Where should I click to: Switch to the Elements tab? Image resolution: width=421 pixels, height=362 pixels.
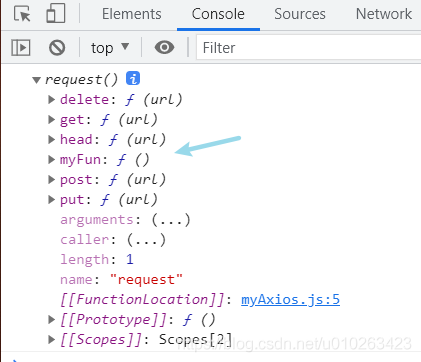(x=132, y=14)
